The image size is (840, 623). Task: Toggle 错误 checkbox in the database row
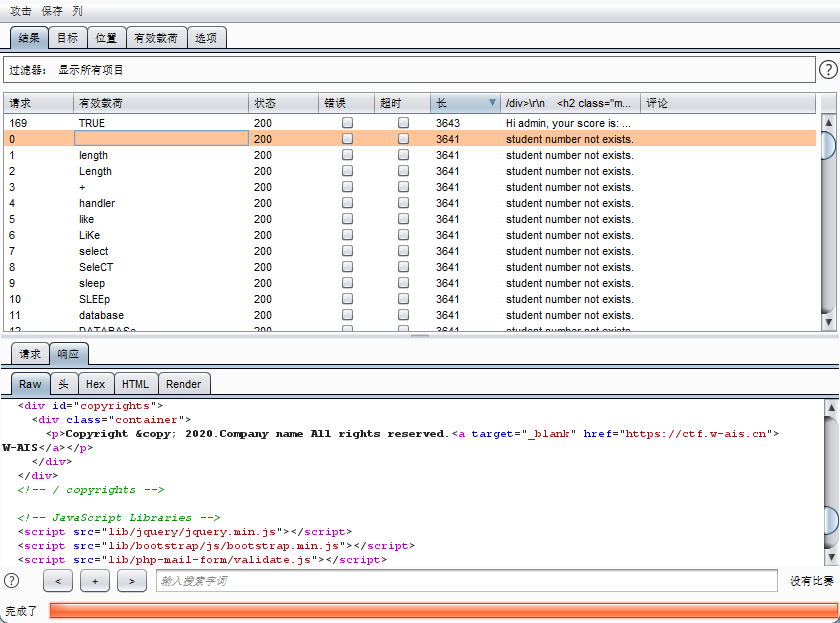point(347,315)
